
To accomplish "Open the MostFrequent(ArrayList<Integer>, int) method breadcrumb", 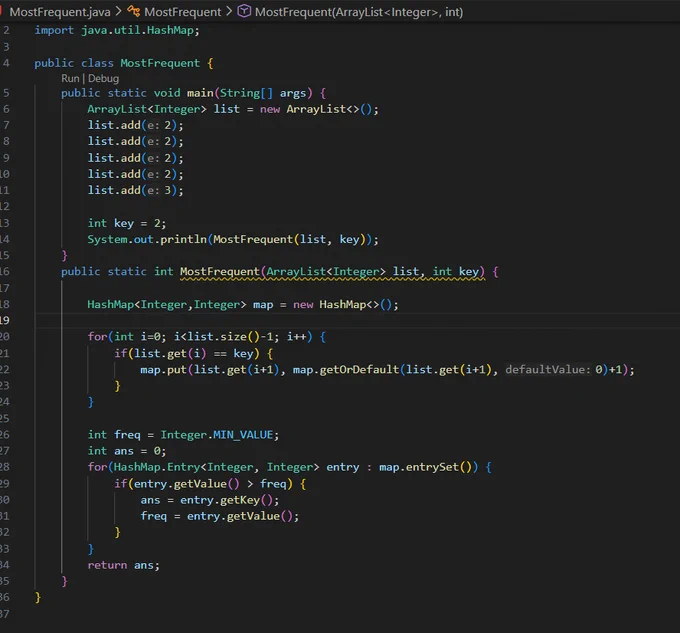I will [359, 12].
